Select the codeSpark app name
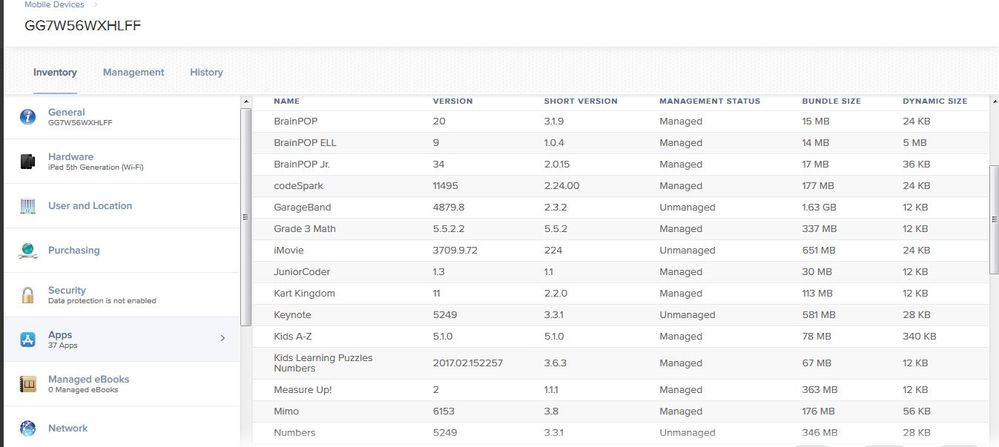Screen dimensions: 999x447 298,186
